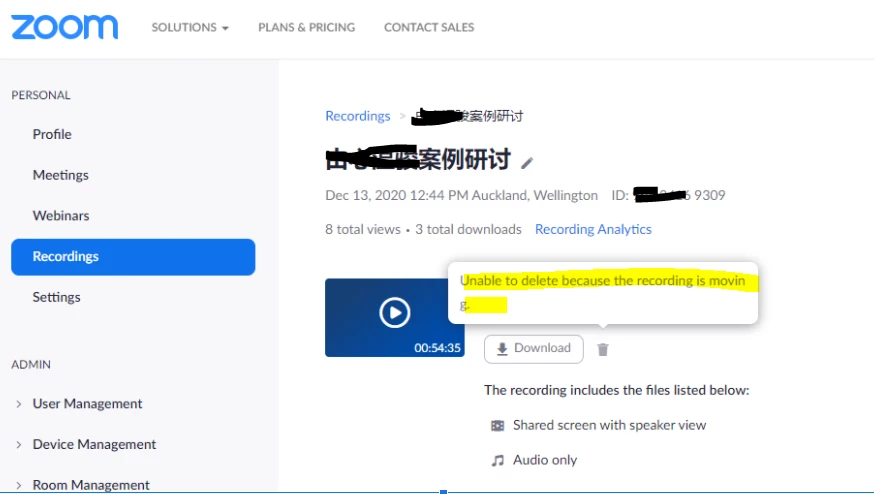Viewport: 874px width, 494px height.
Task: Click the recording thumbnail duration 00:54:35
Action: coord(437,348)
